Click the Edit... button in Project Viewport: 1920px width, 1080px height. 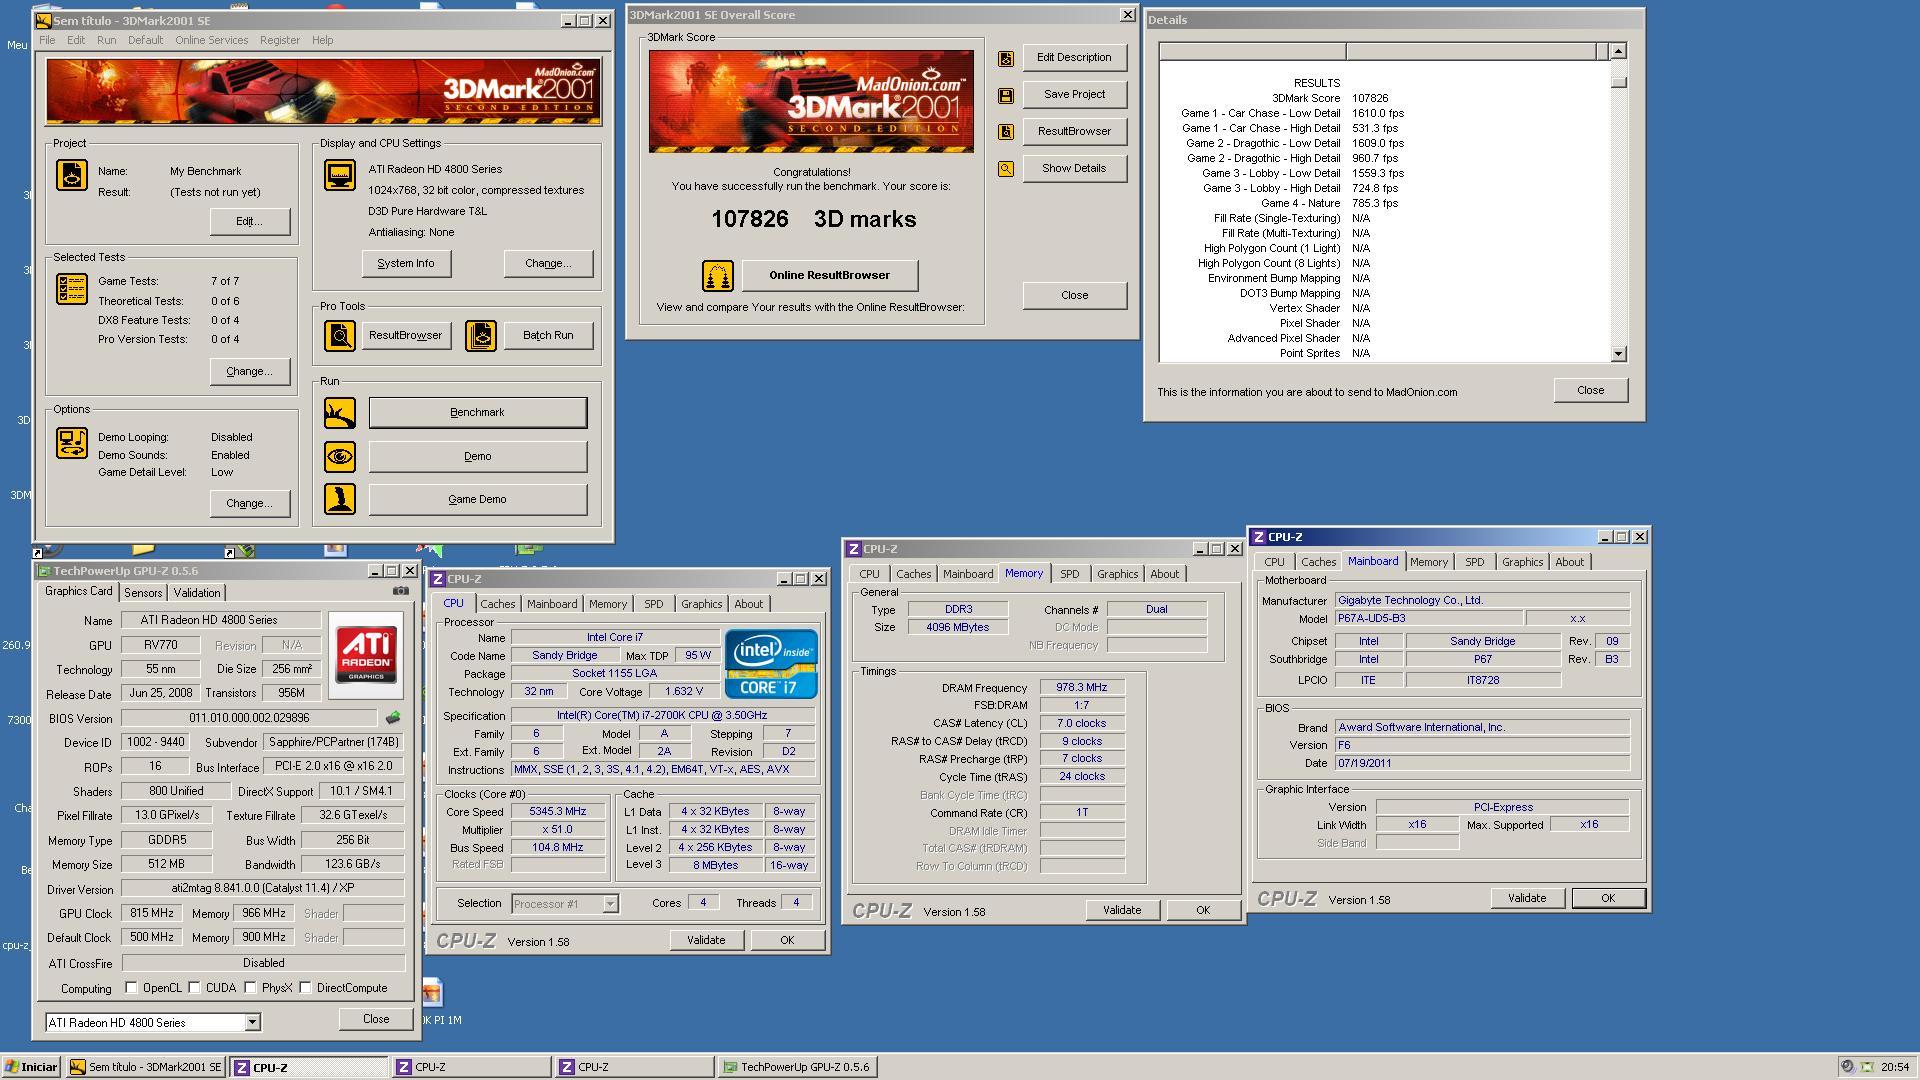point(250,222)
